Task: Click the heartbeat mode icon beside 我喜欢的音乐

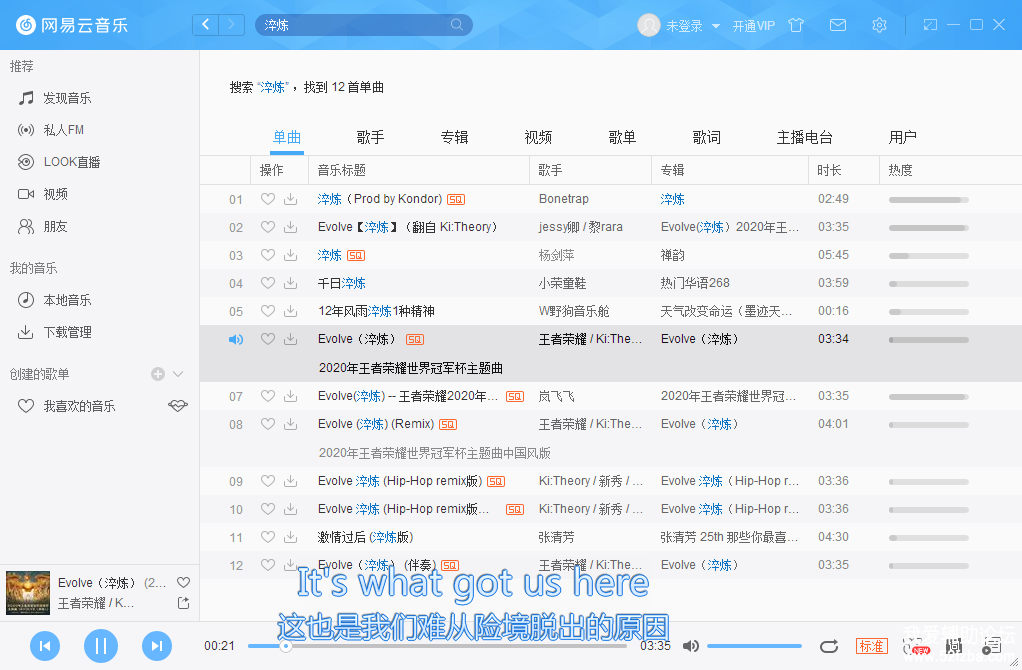Action: pos(177,406)
